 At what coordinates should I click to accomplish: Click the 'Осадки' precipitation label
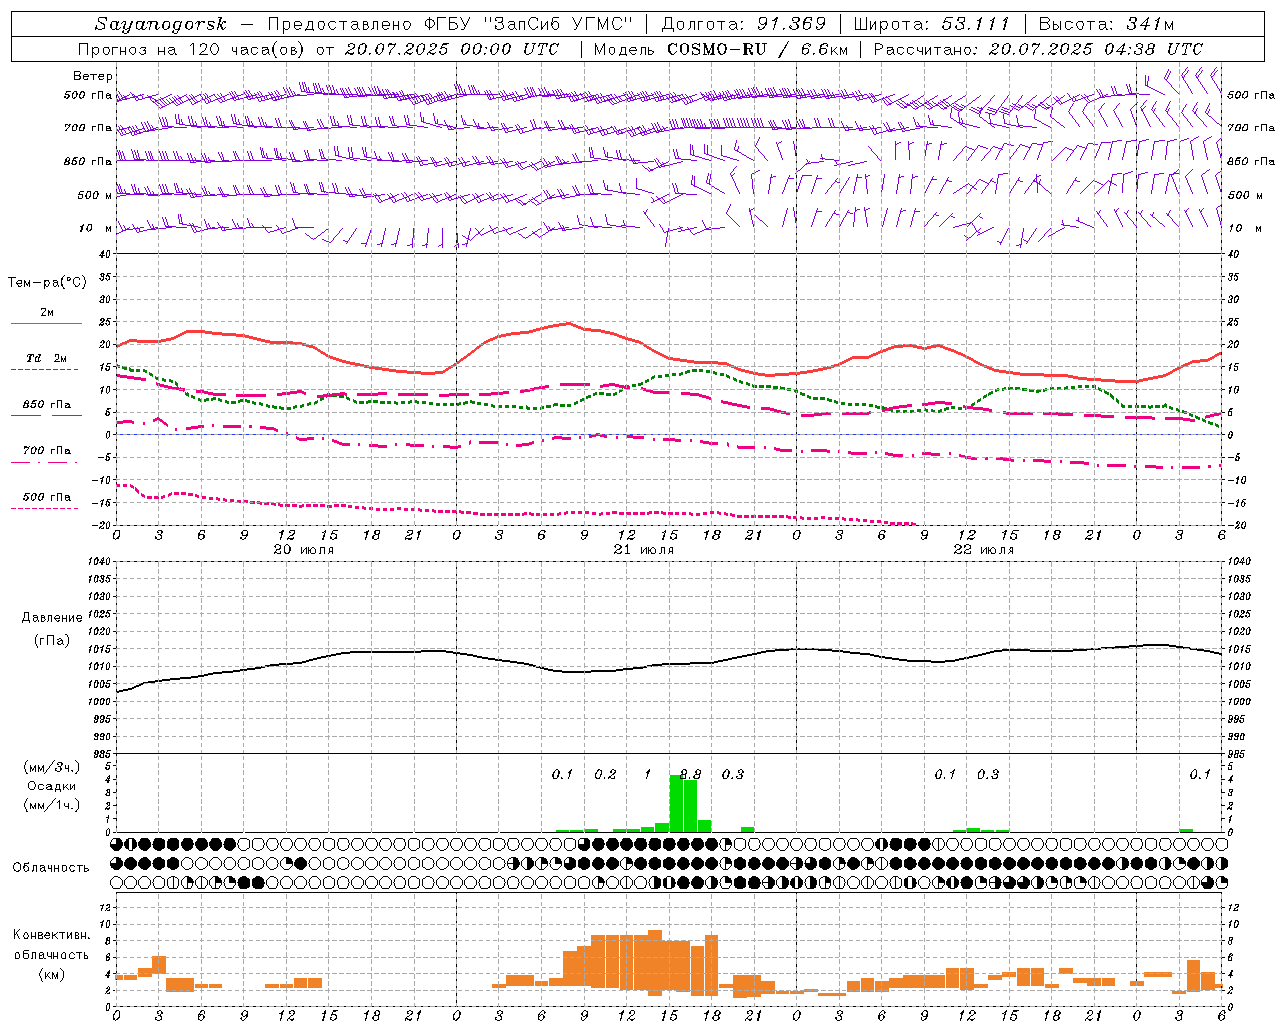pos(52,786)
